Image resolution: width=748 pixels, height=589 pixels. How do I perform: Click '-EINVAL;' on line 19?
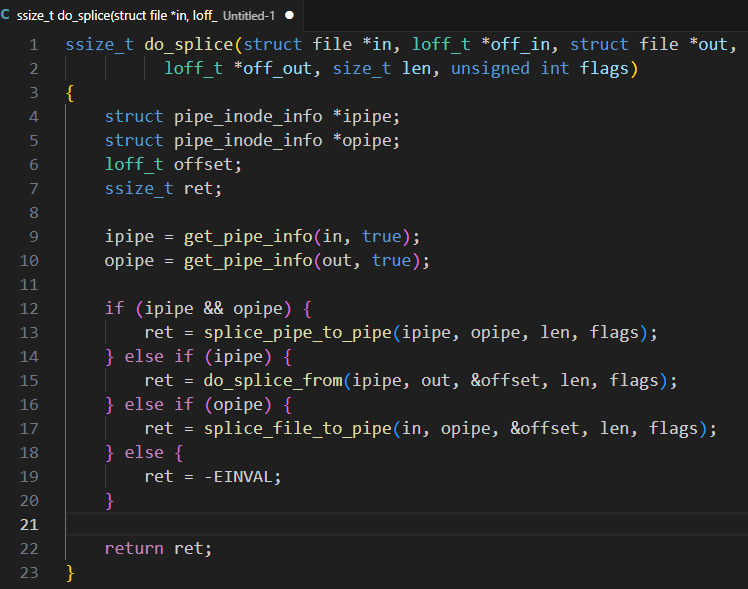[x=242, y=476]
